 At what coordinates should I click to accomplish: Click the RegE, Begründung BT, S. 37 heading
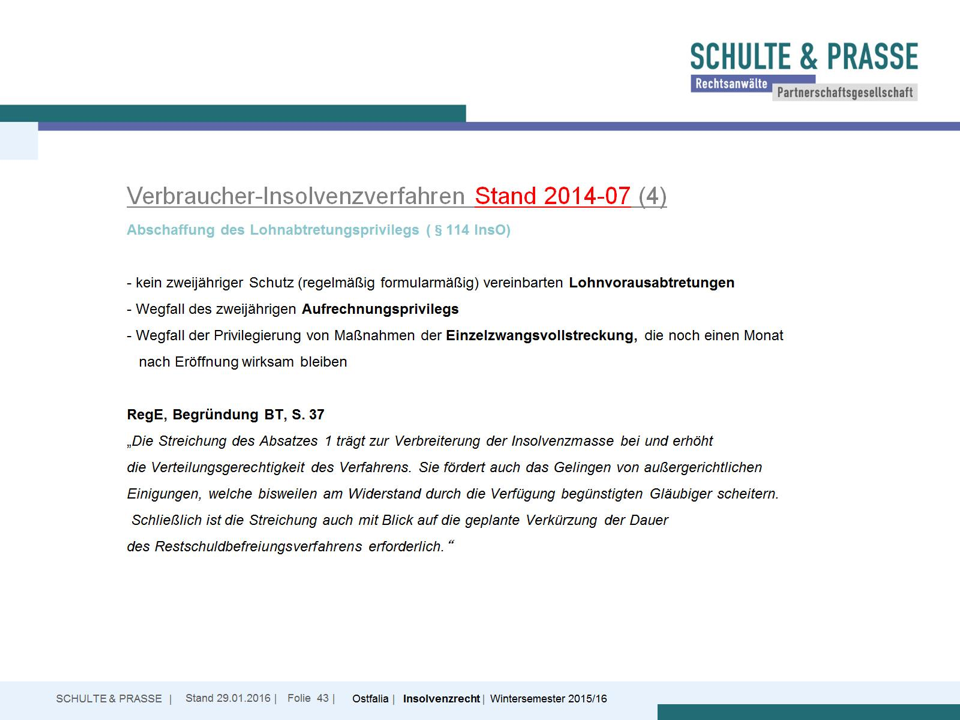pyautogui.click(x=225, y=414)
